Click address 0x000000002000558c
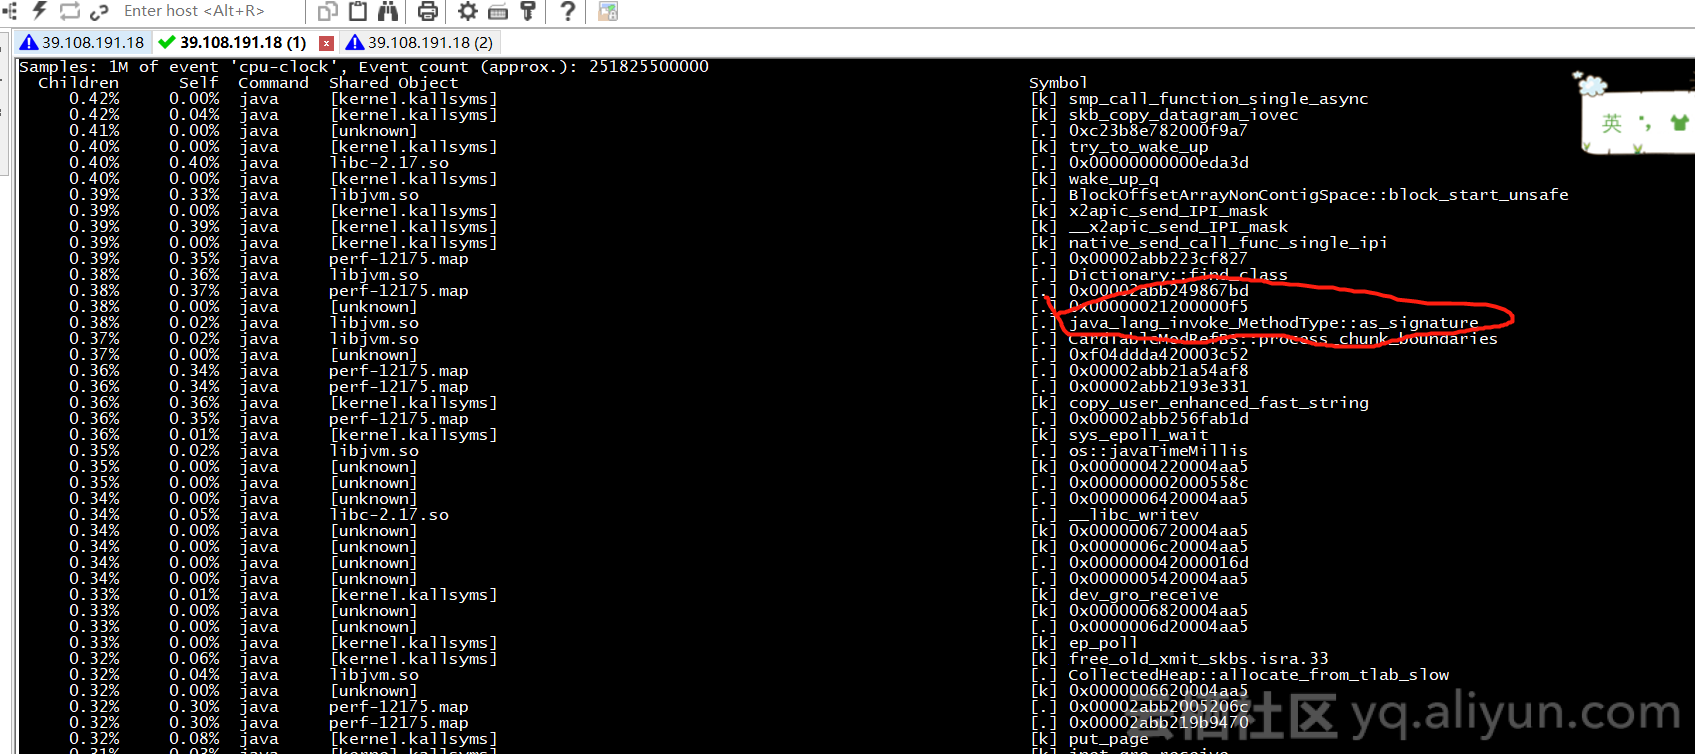This screenshot has height=754, width=1695. [x=1158, y=483]
